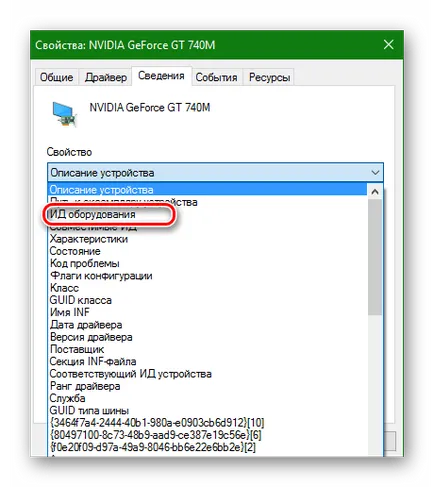Viewport: 434px width, 487px height.
Task: Close the NVIDIA GeForce GT 740M properties window
Action: 388,44
